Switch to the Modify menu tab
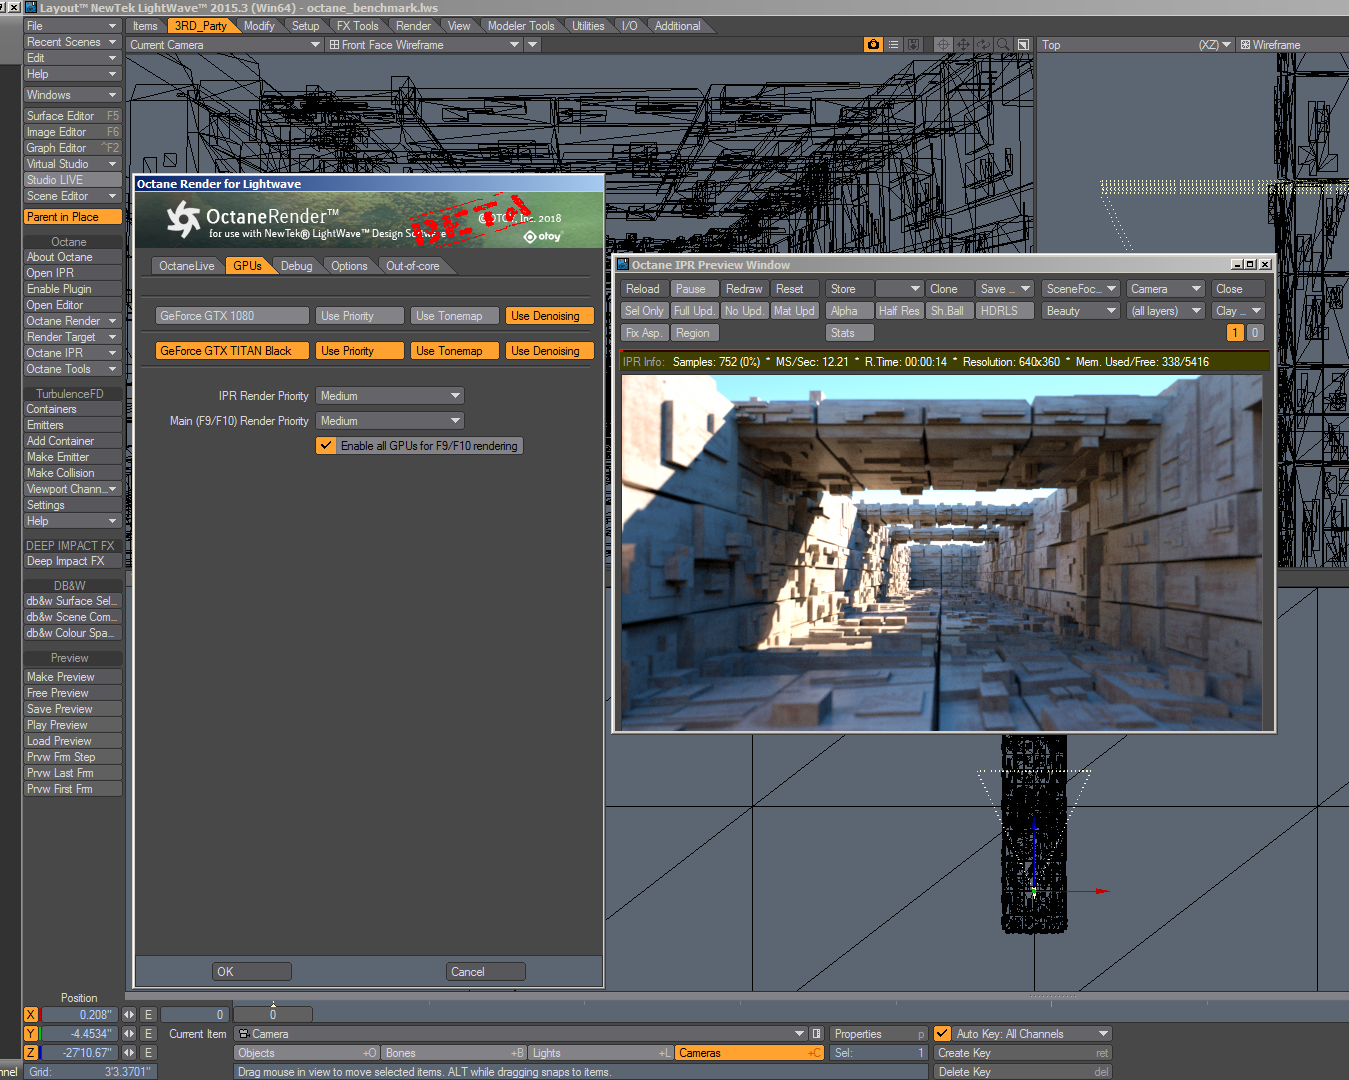Screen dimensions: 1349x1080 259,26
